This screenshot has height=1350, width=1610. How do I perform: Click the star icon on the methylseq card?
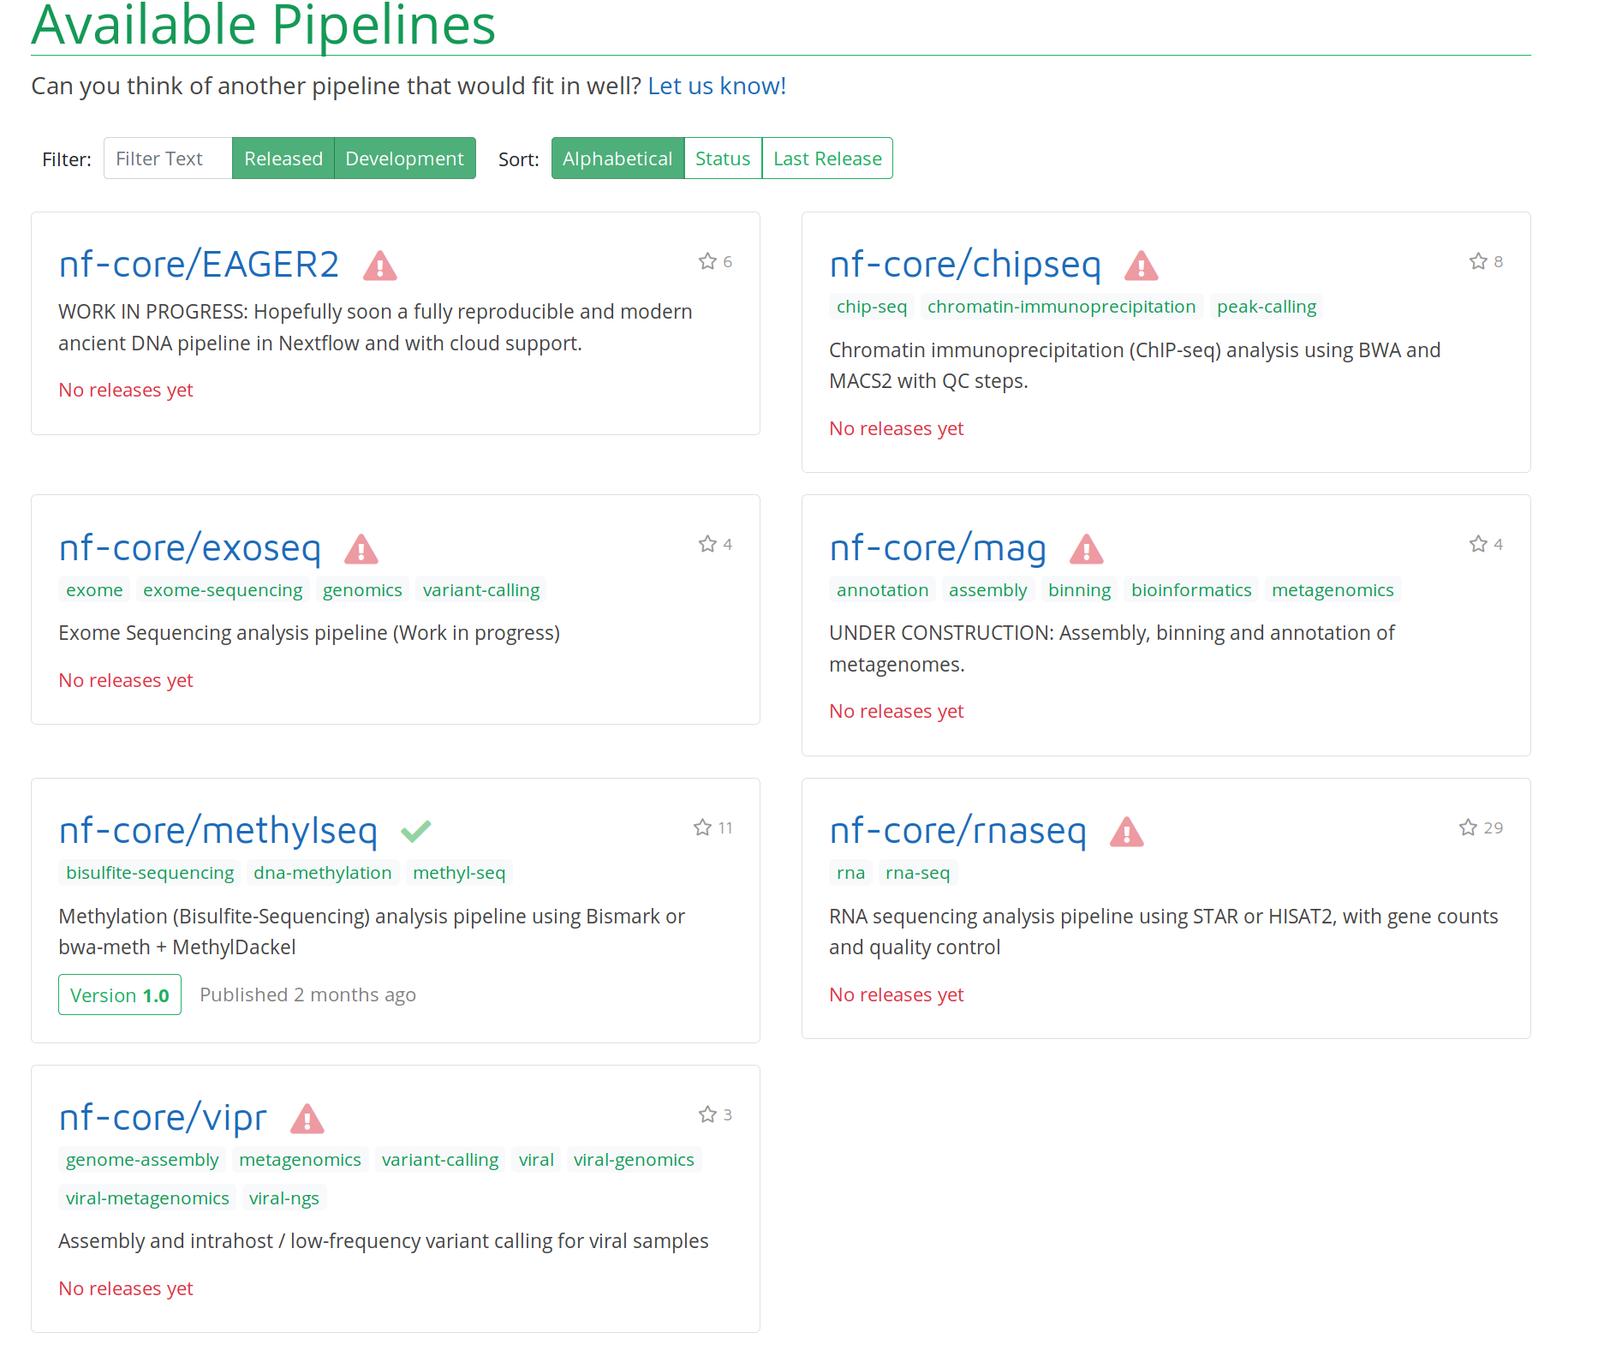pos(702,827)
